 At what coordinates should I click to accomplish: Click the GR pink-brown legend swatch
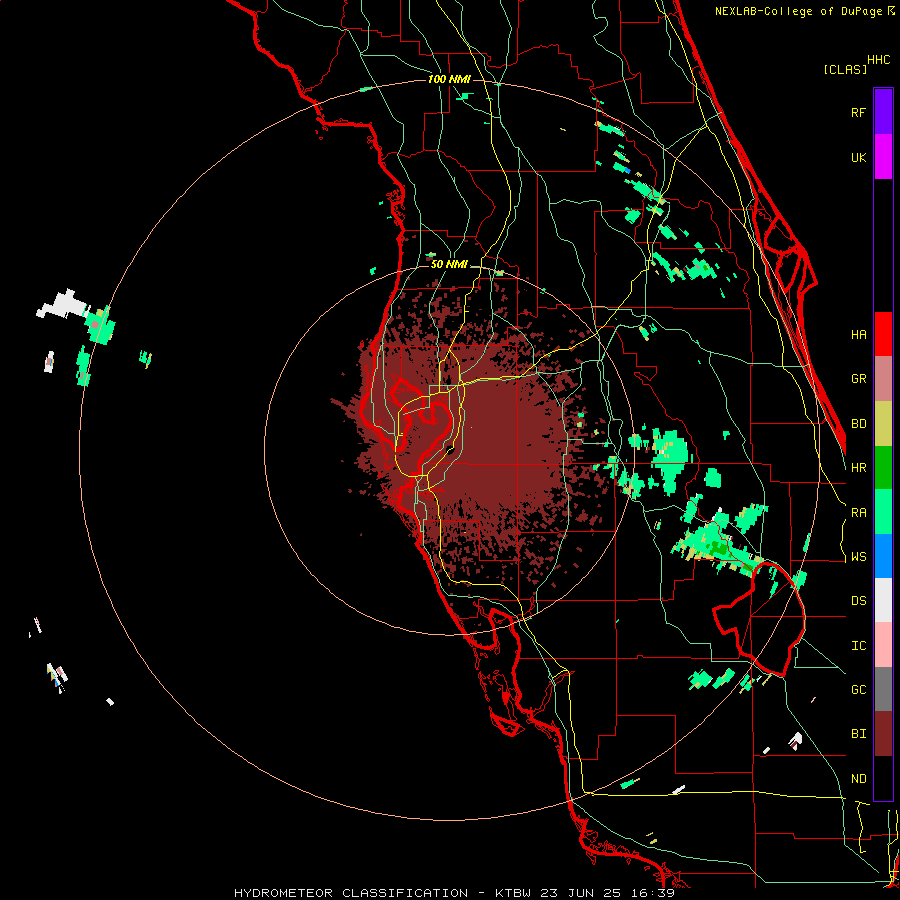[x=883, y=379]
